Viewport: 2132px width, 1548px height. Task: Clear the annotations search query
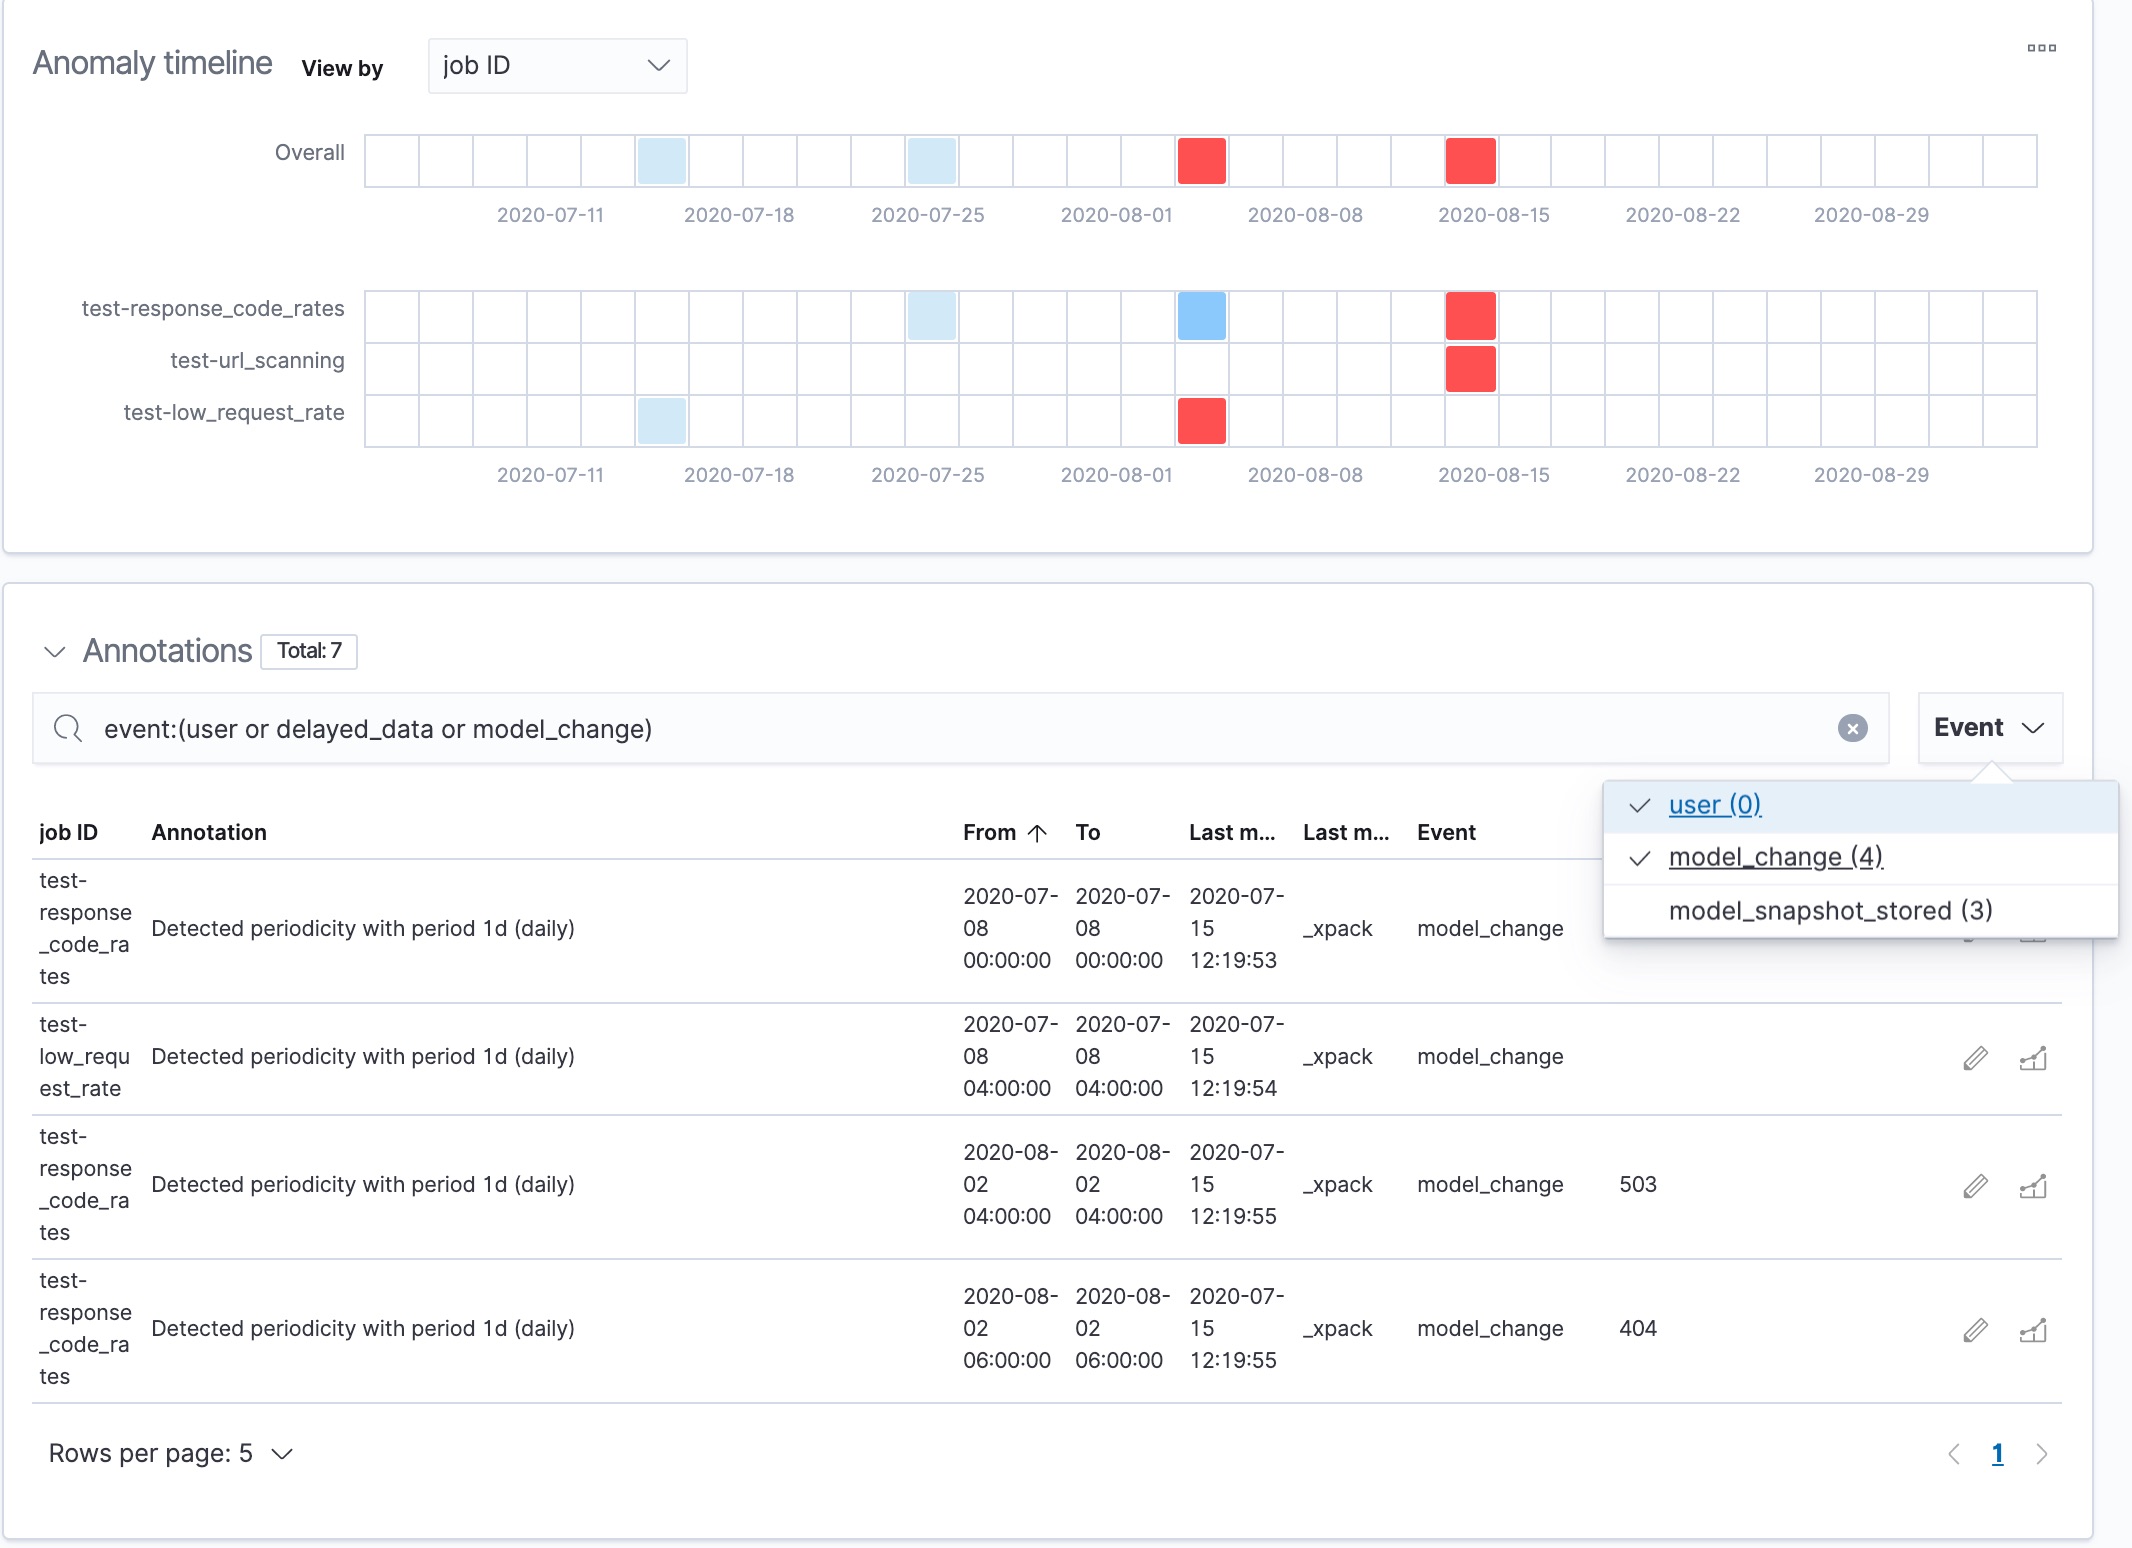[x=1852, y=729]
